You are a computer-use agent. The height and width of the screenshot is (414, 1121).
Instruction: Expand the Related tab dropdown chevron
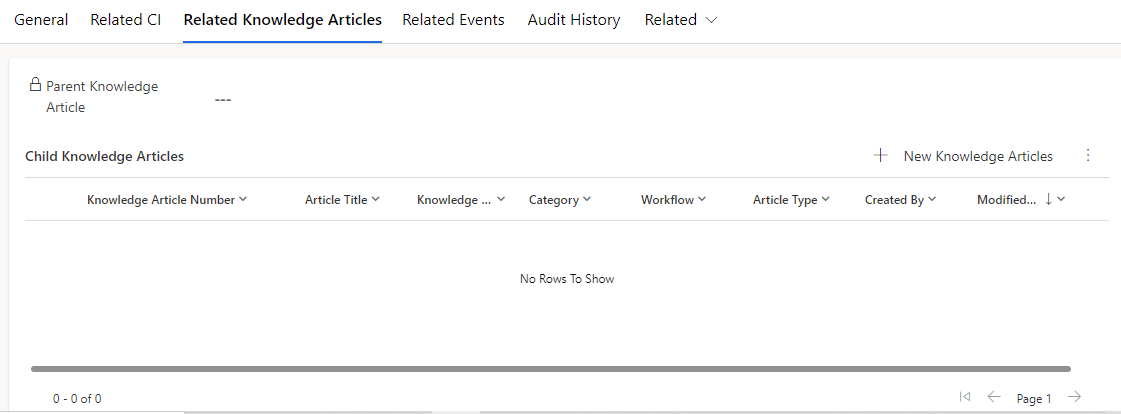coord(711,21)
